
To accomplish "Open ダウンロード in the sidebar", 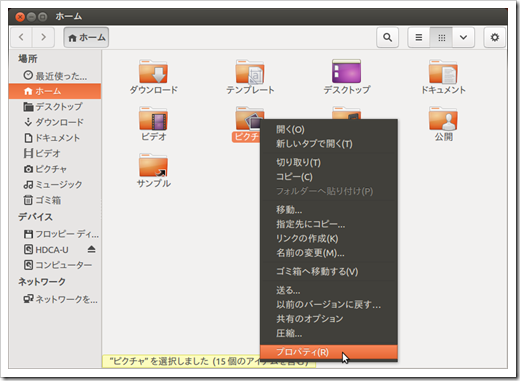I will 55,122.
